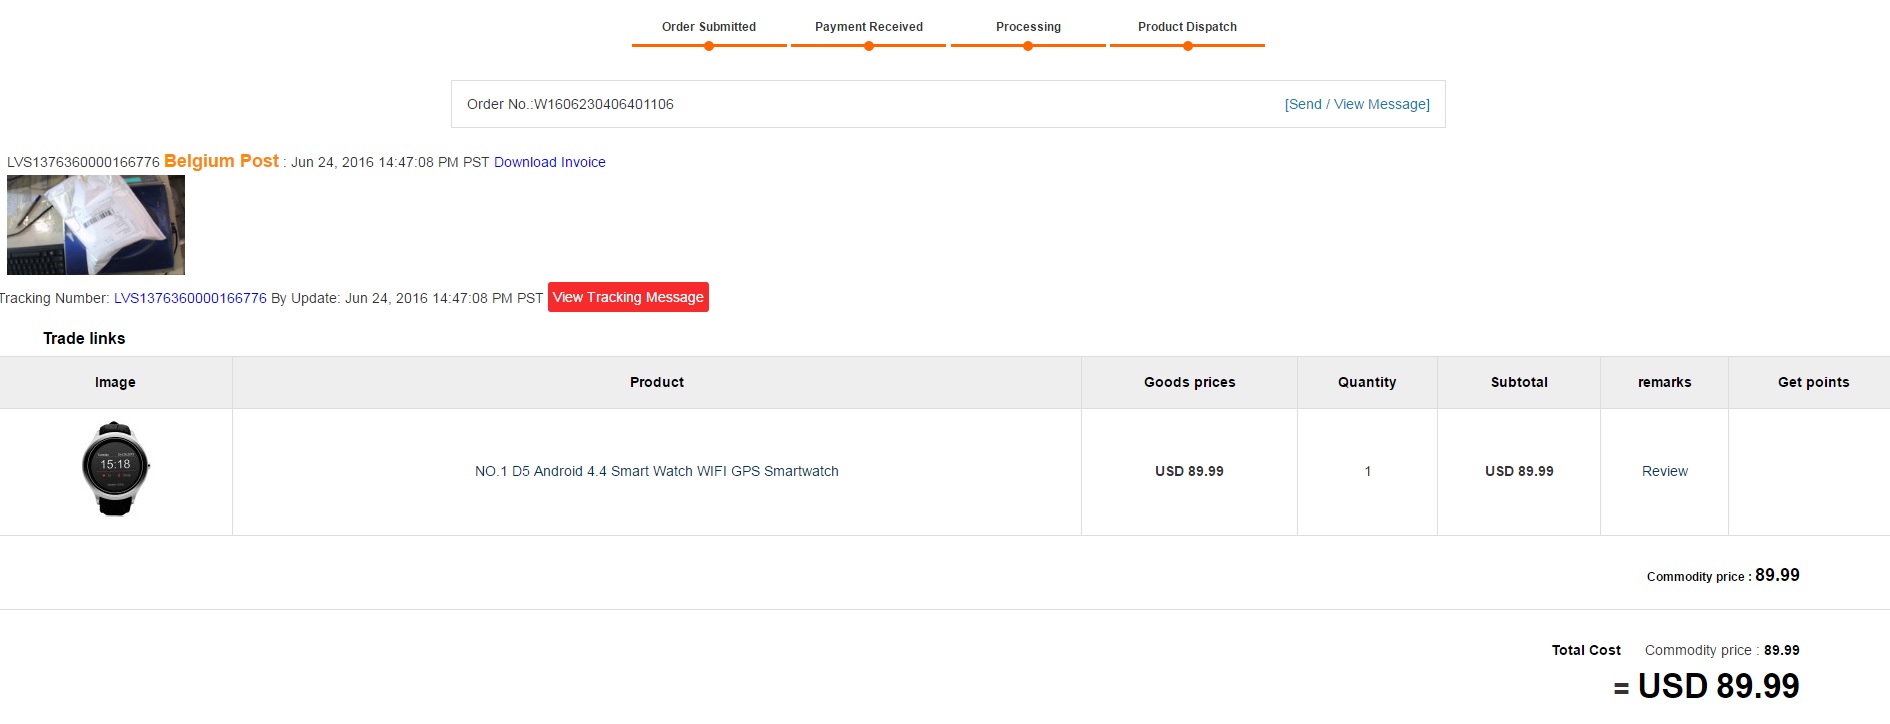Click the Total Cost label
This screenshot has width=1890, height=724.
tap(1586, 650)
